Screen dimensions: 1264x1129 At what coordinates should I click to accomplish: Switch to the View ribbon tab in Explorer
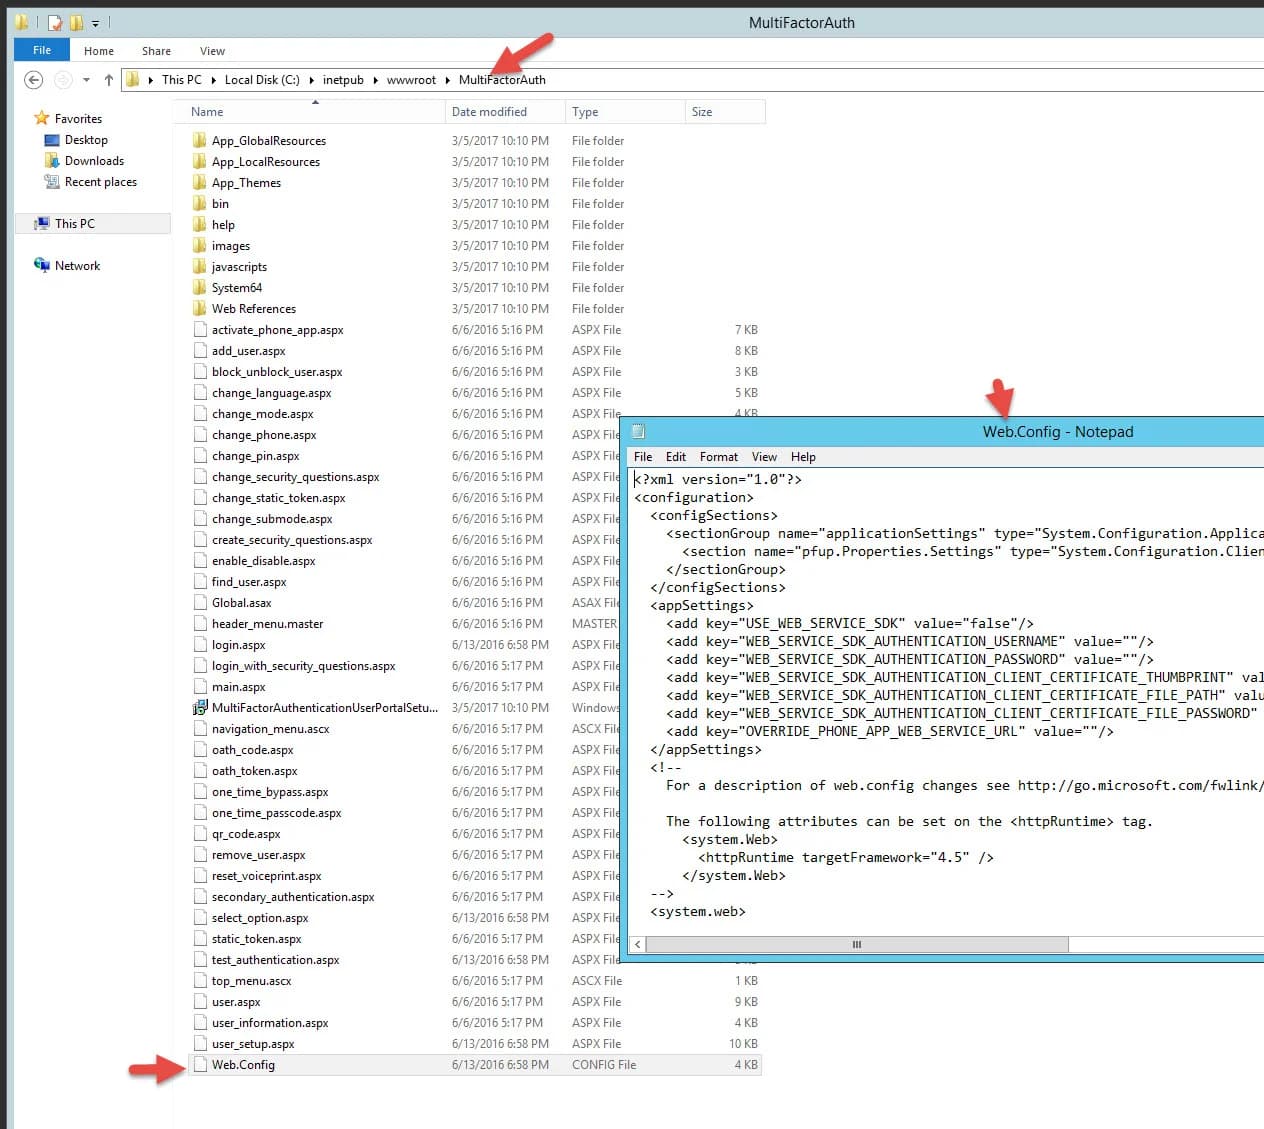tap(212, 51)
